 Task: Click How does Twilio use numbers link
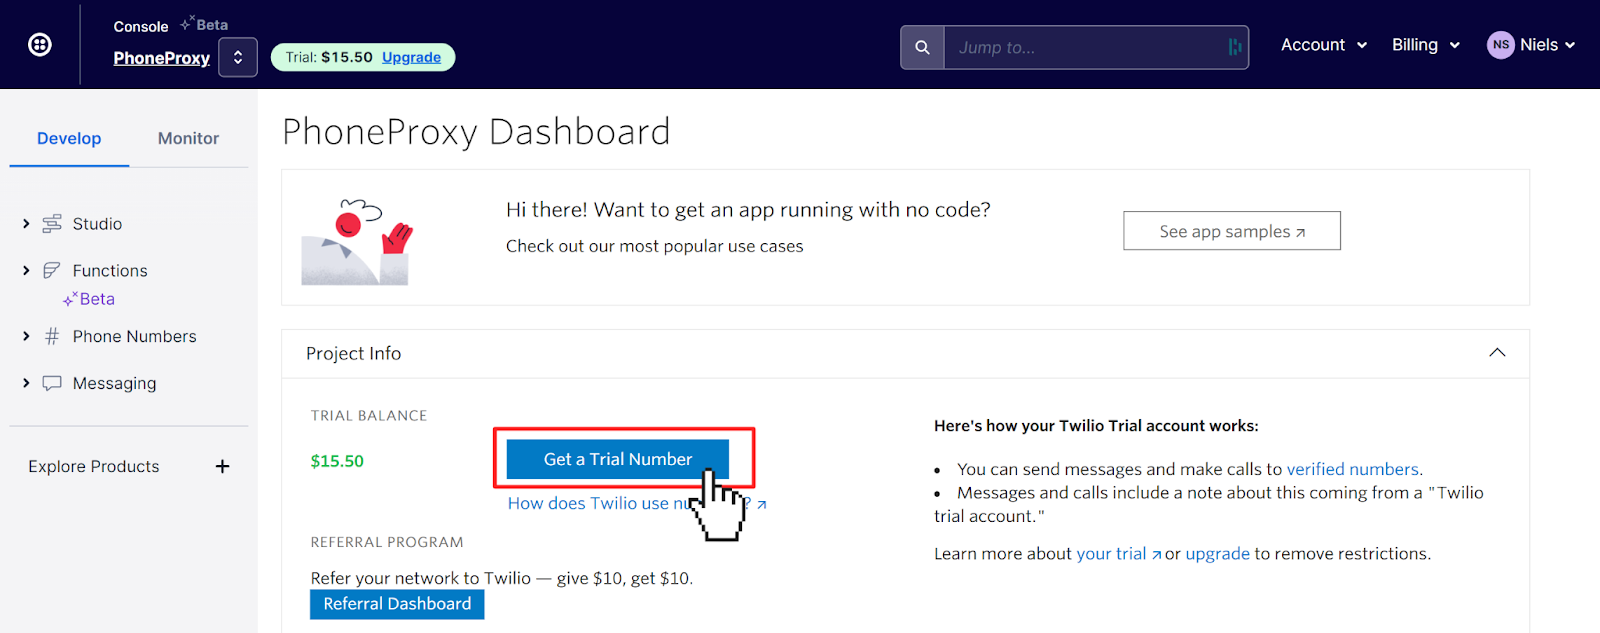coord(636,504)
